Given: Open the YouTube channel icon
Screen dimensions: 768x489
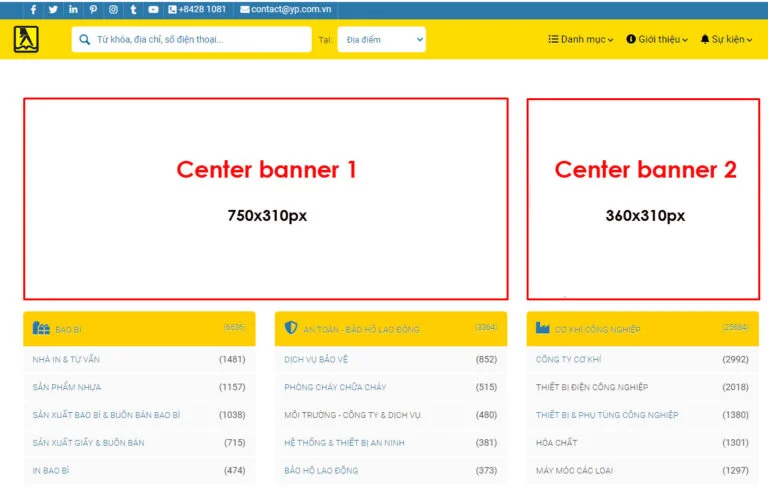Looking at the screenshot, I should tap(153, 9).
